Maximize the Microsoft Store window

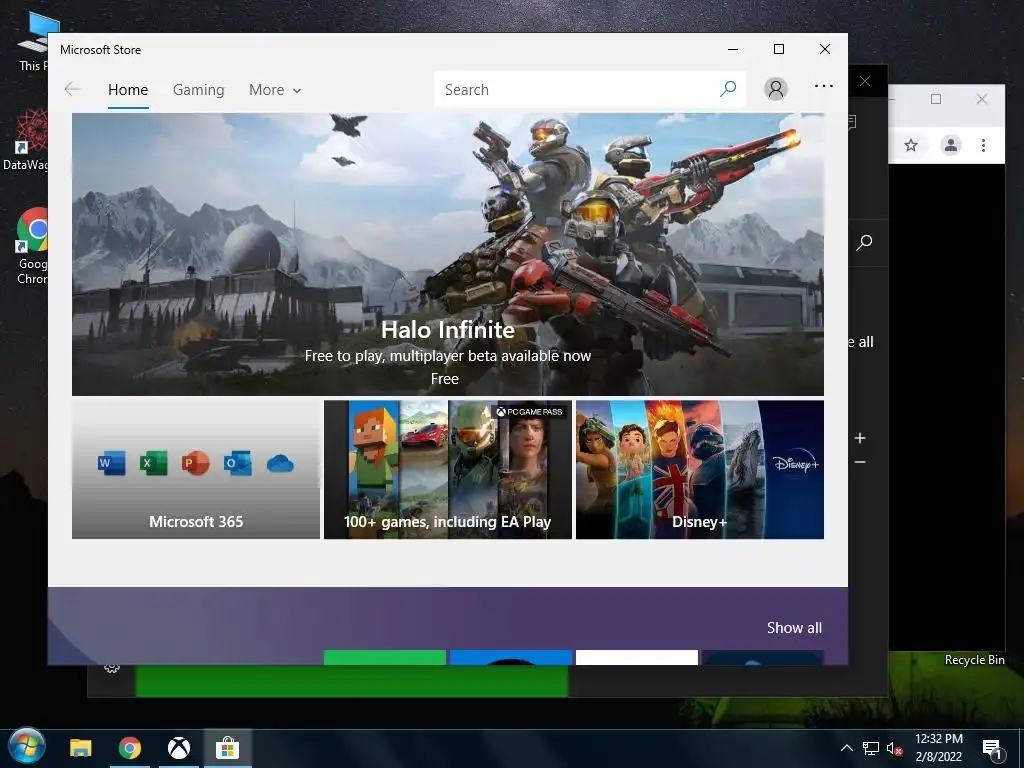click(x=779, y=49)
